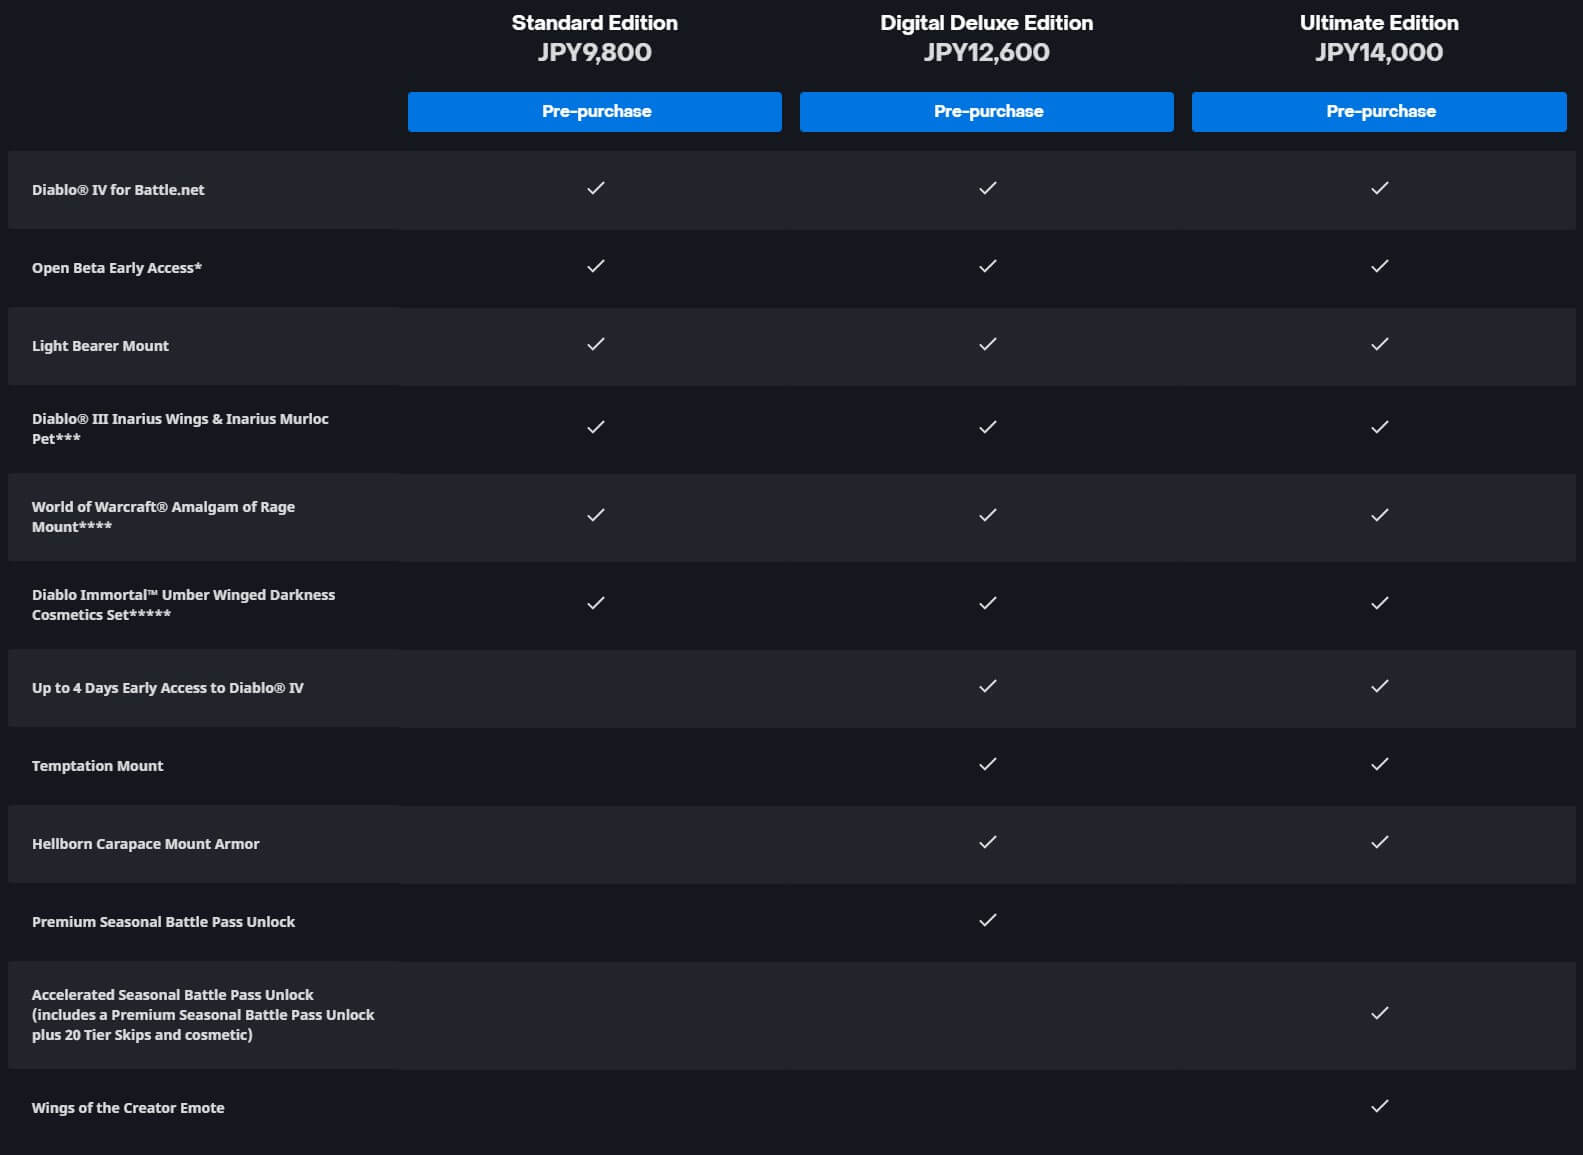Viewport: 1583px width, 1155px height.
Task: Click Ultimate Edition checkmark for Wings of Creator Emote
Action: 1380,1106
